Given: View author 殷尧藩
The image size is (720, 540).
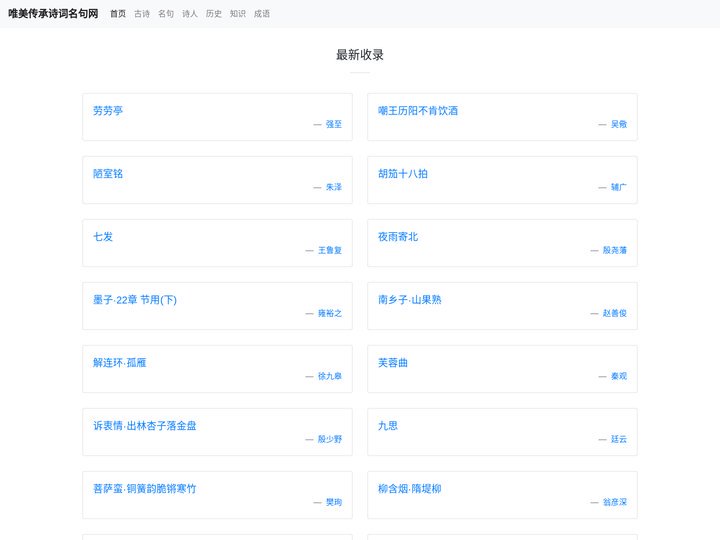Looking at the screenshot, I should (615, 250).
